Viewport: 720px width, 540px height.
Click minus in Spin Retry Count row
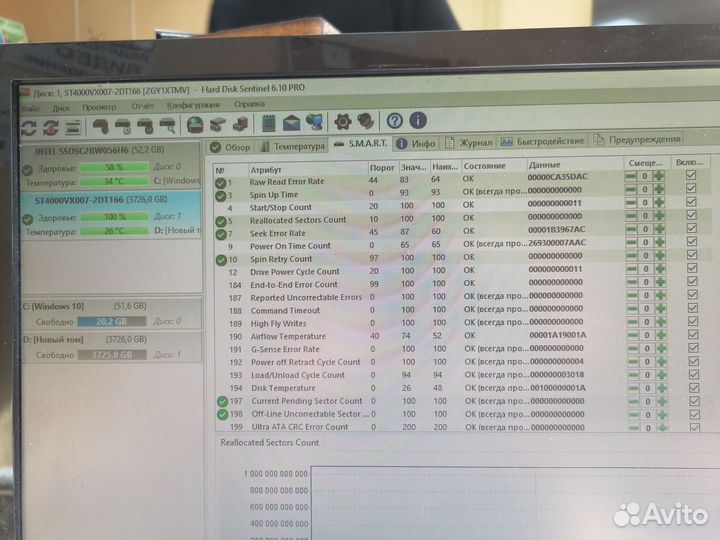coord(632,255)
